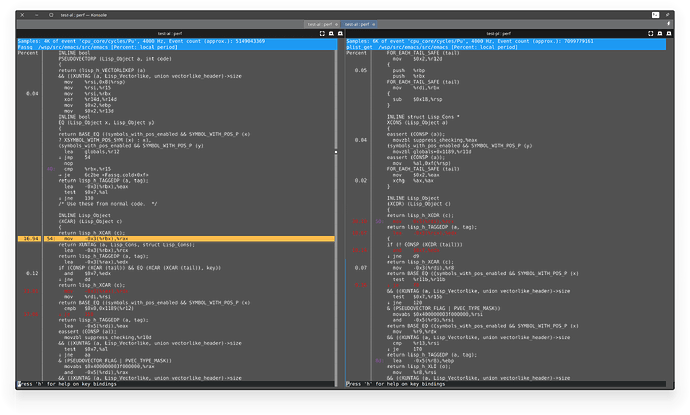The image size is (690, 415).
Task: Click the 0.12 percent value in left pane
Action: (32, 273)
